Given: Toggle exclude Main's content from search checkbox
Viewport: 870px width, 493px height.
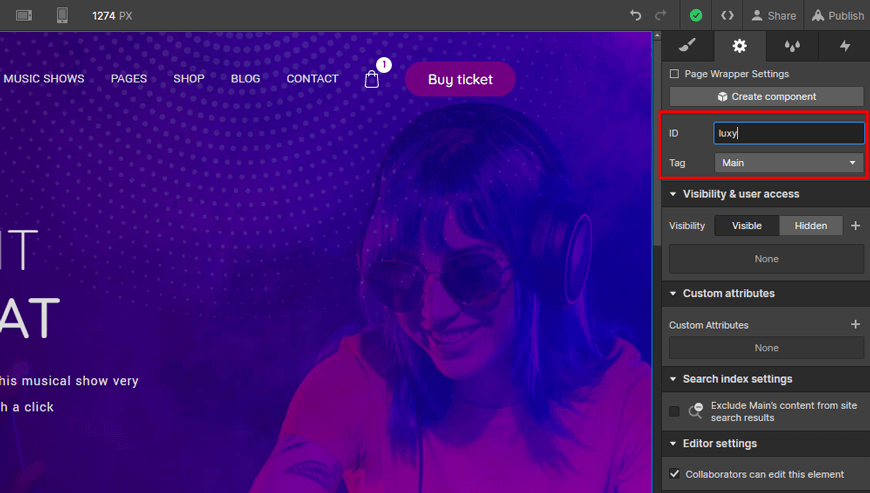Looking at the screenshot, I should [x=674, y=411].
